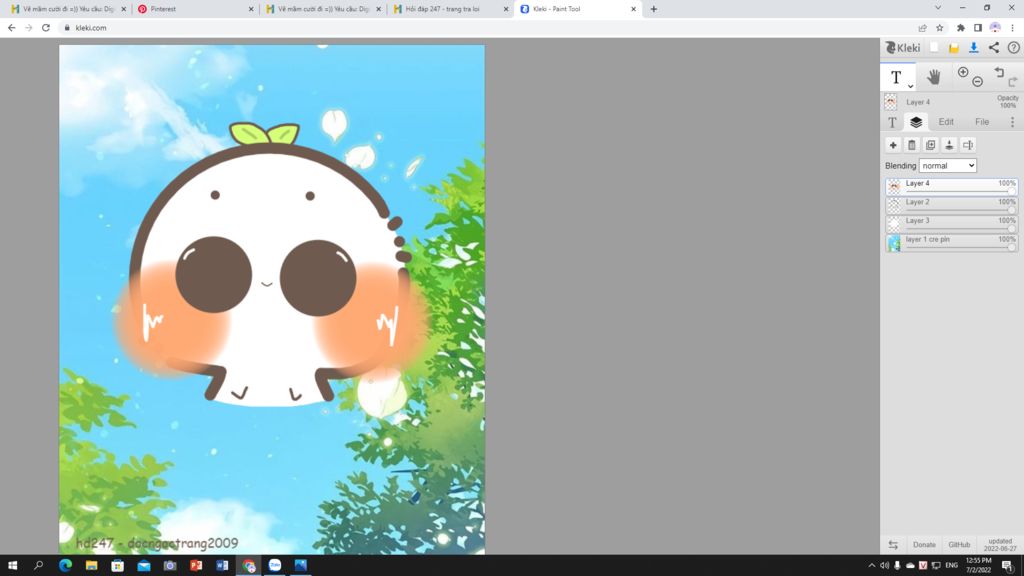This screenshot has height=576, width=1024.
Task: Open the File tab
Action: click(982, 122)
